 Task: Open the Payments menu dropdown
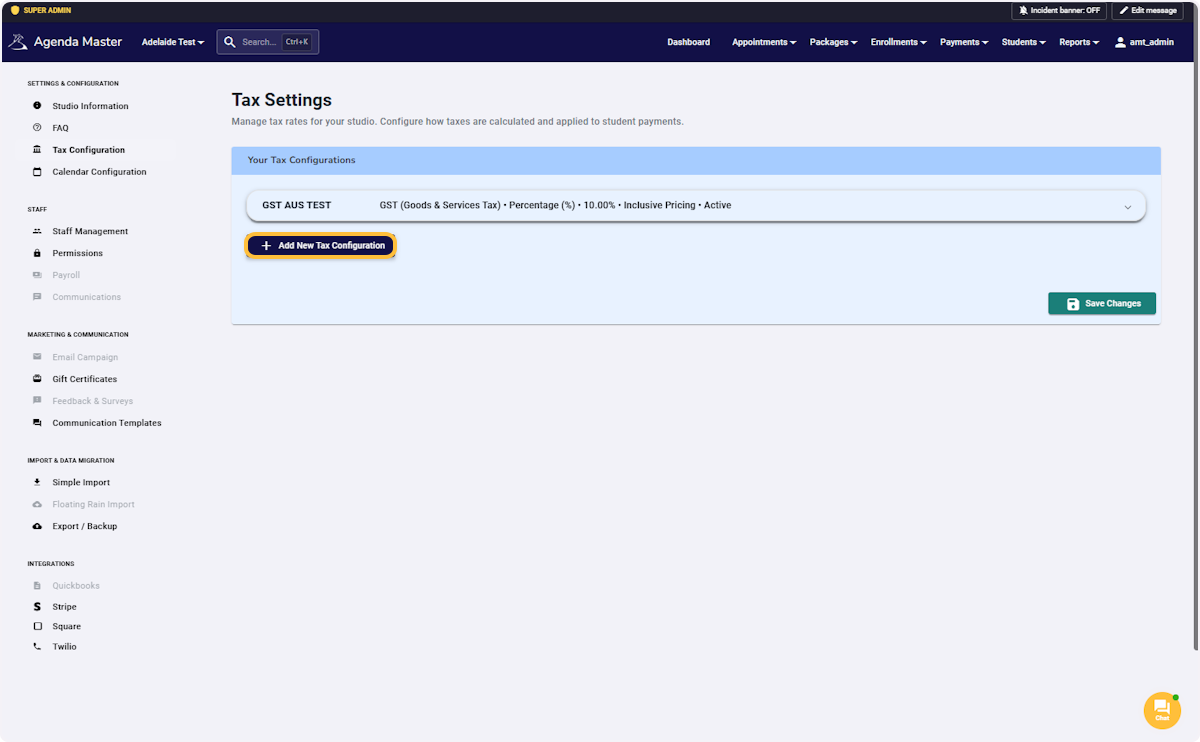(x=964, y=42)
